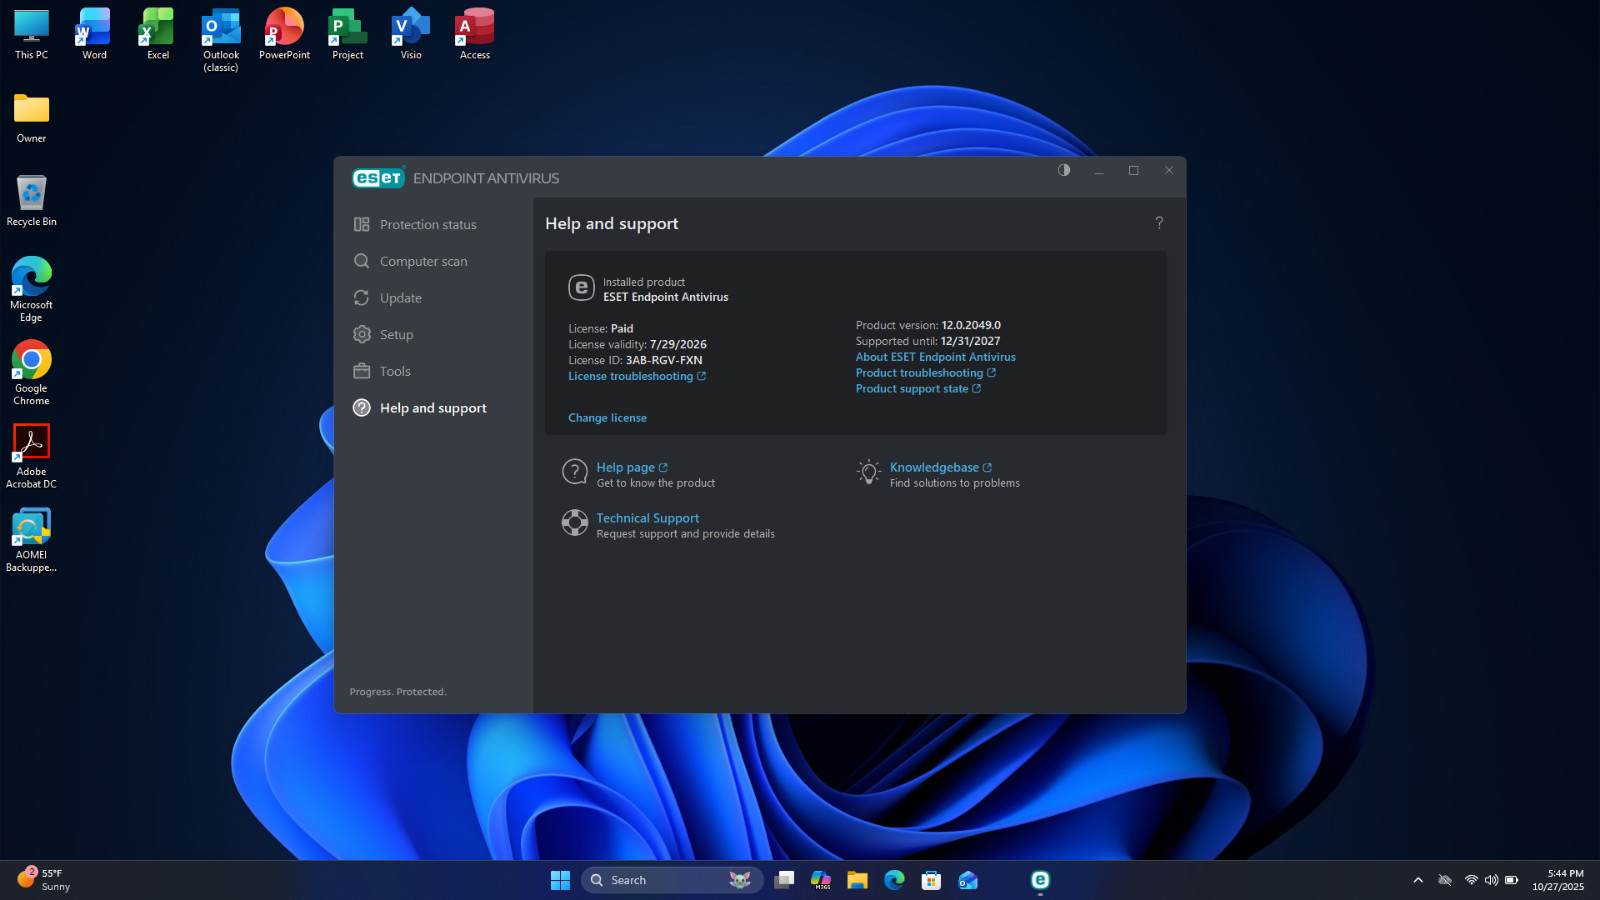Screen dimensions: 1600x900
Task: Click the installed product ESET 'e' icon
Action: (581, 288)
